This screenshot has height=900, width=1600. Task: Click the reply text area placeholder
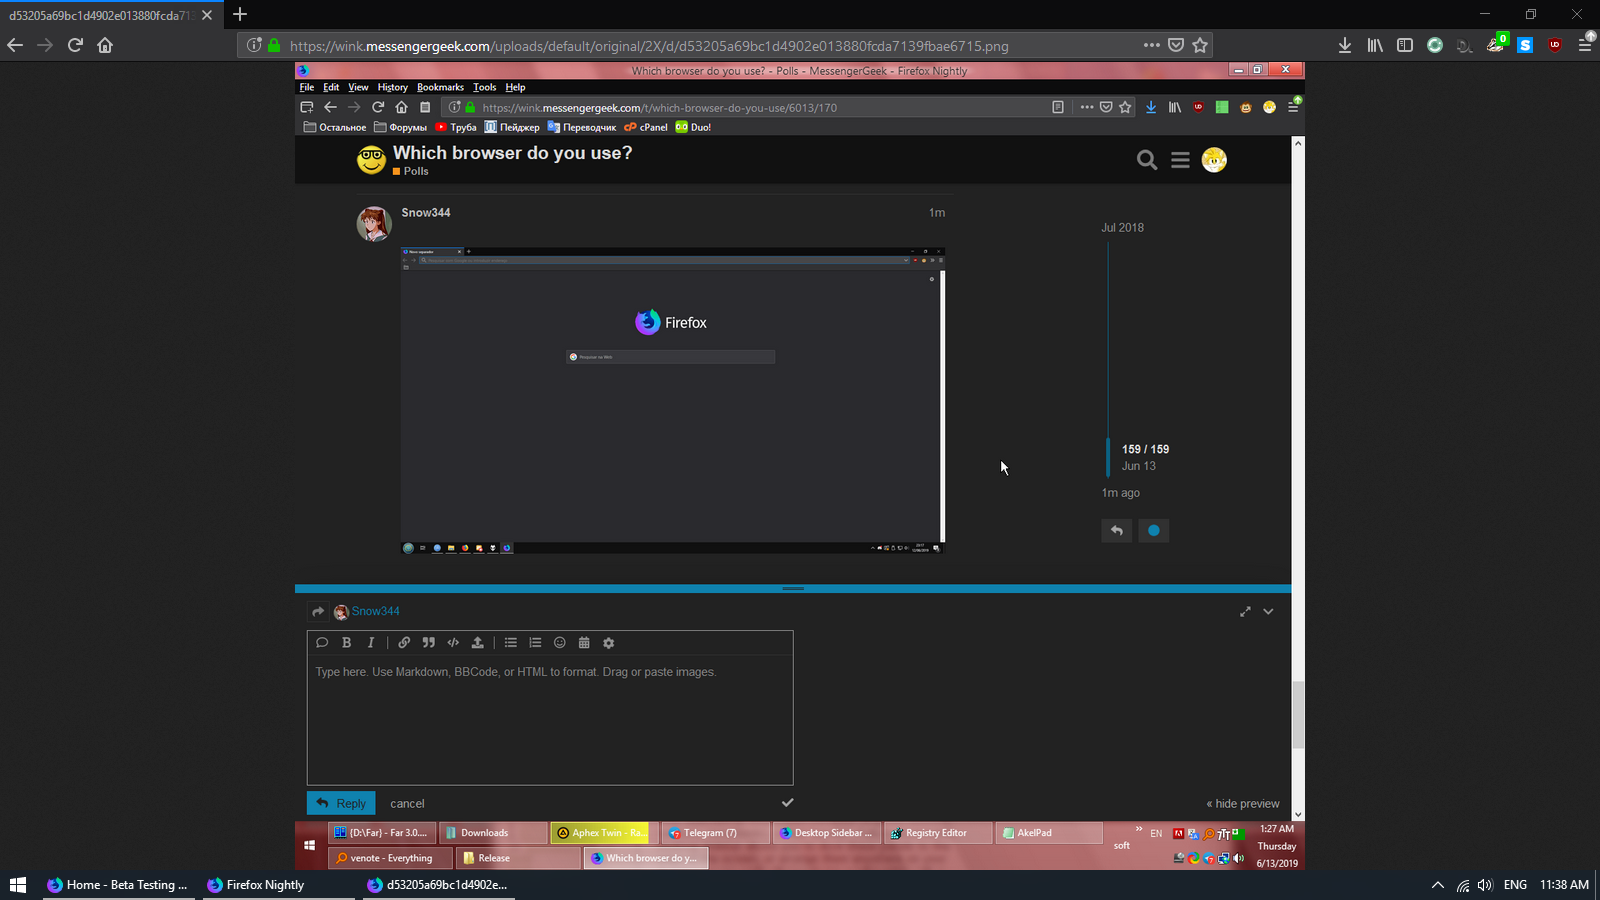(x=516, y=672)
